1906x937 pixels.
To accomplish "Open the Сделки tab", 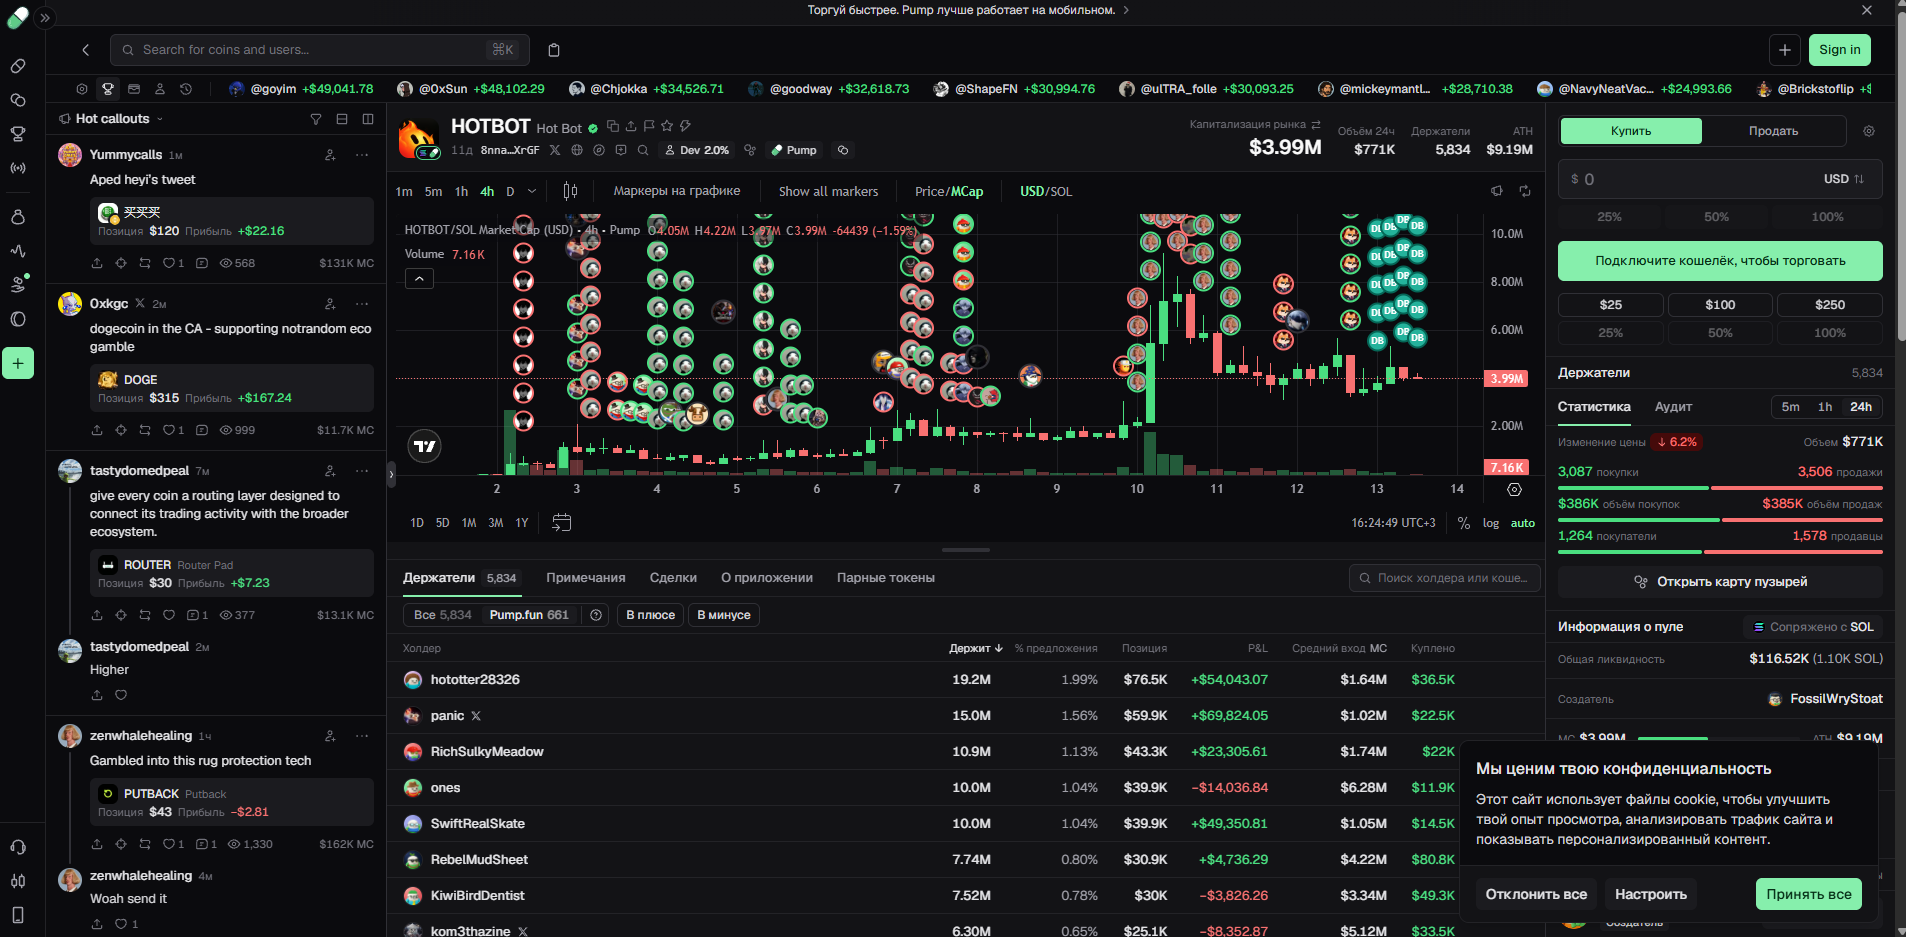I will click(x=673, y=578).
